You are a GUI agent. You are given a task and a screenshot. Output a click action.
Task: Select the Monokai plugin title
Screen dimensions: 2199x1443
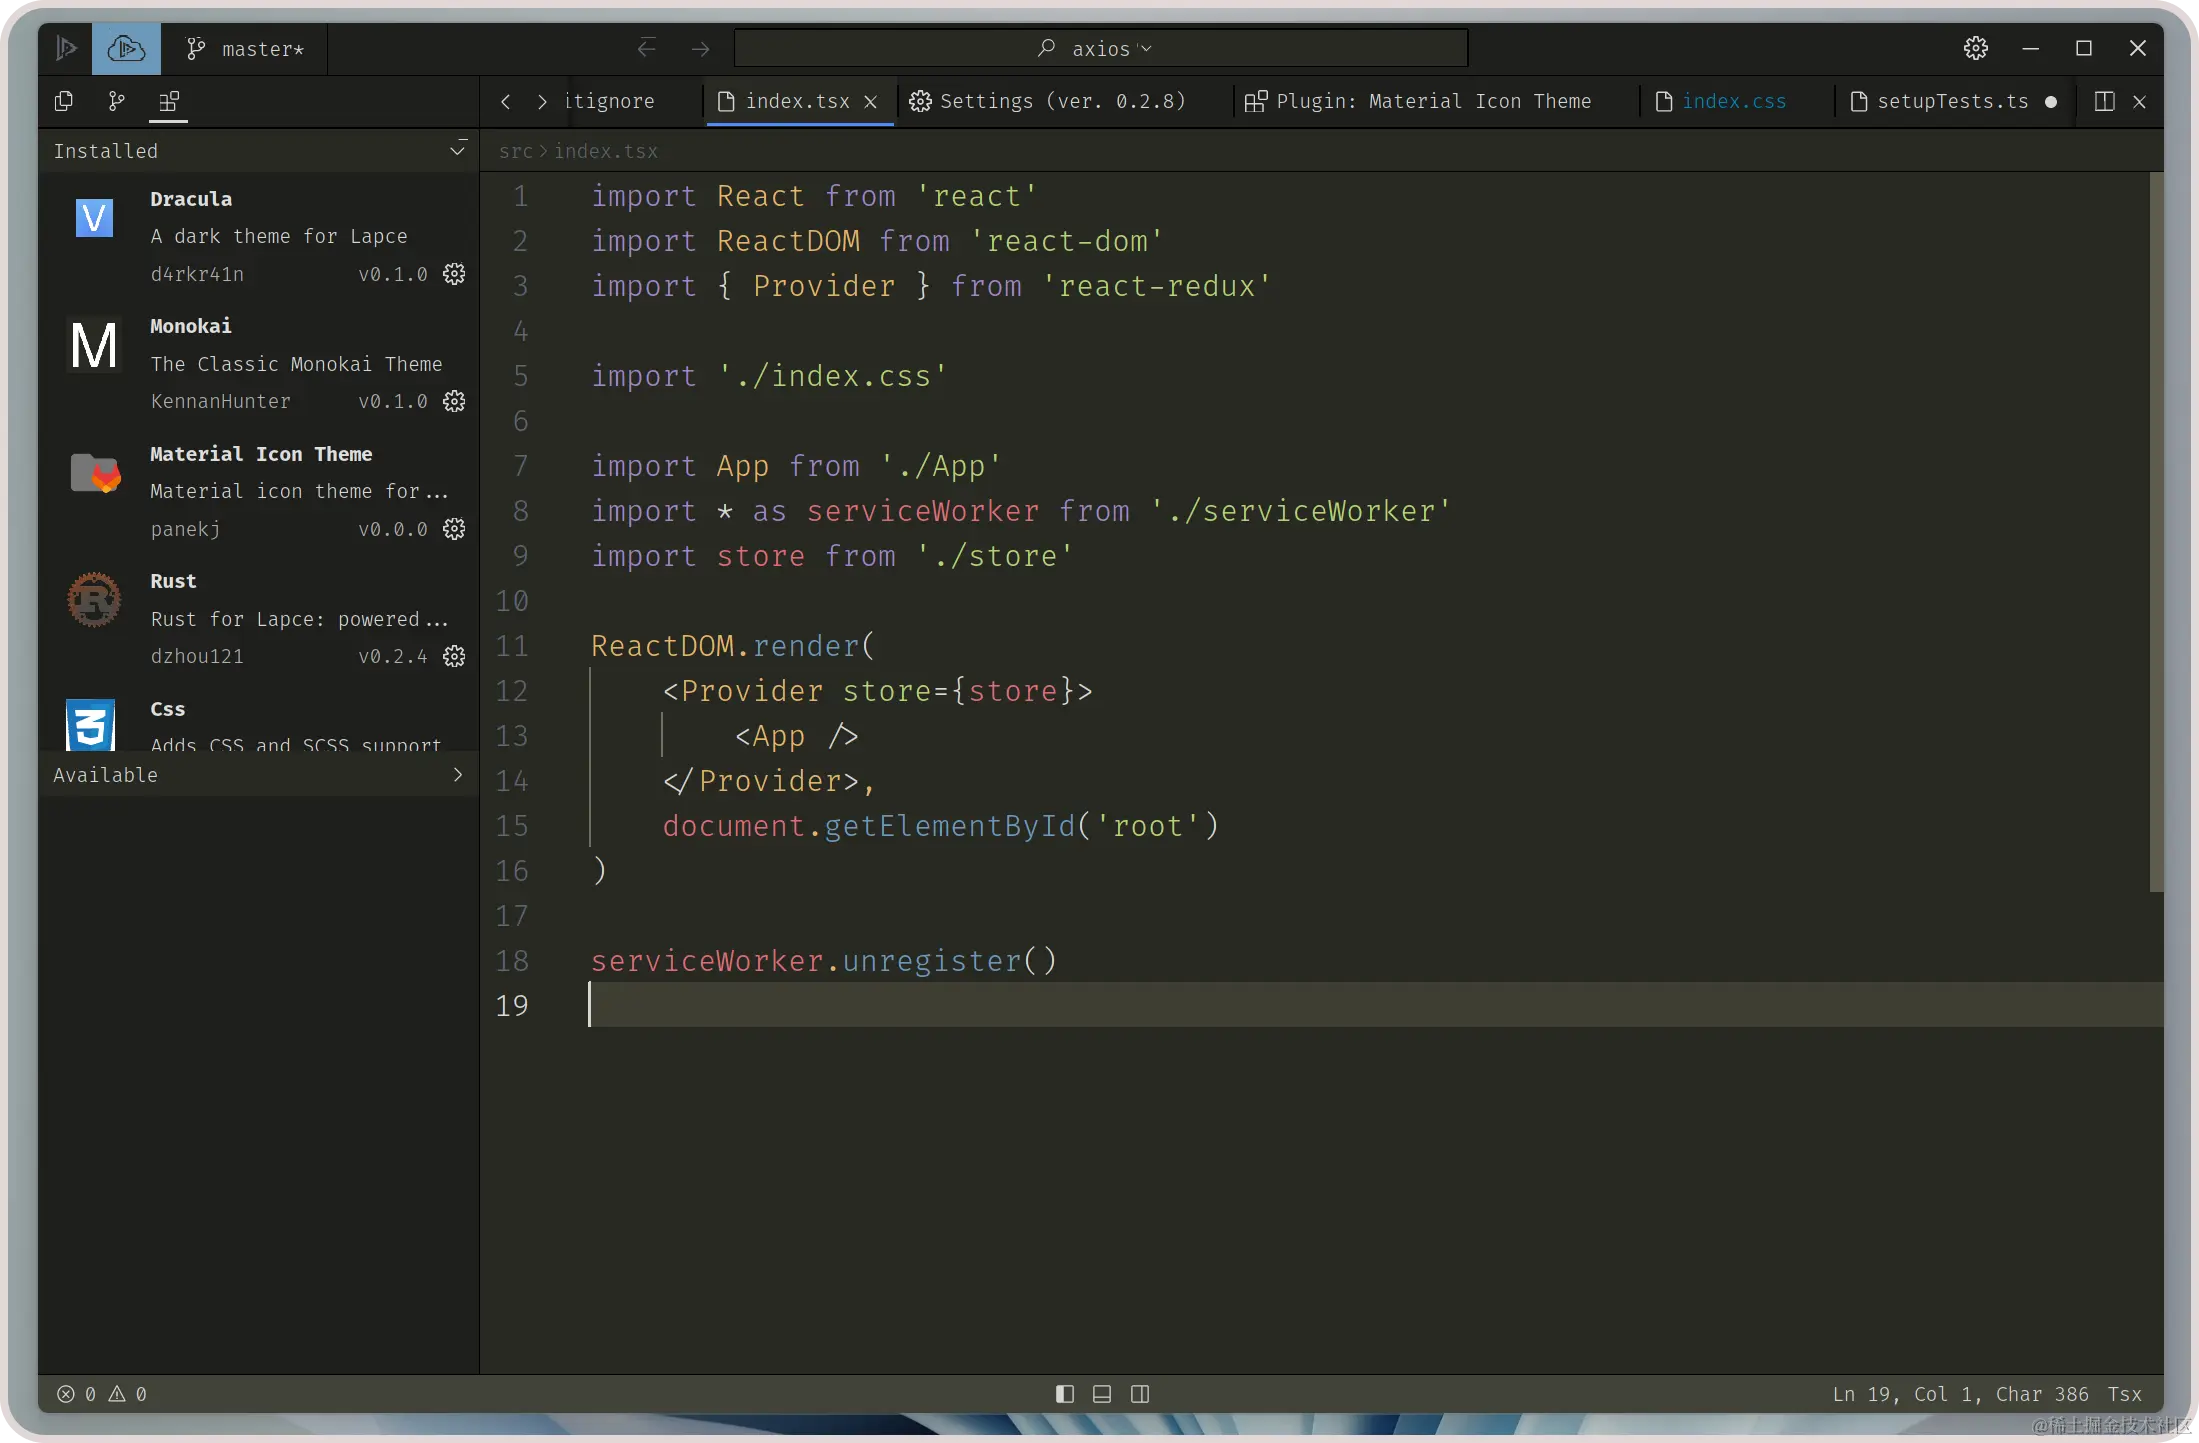[191, 326]
